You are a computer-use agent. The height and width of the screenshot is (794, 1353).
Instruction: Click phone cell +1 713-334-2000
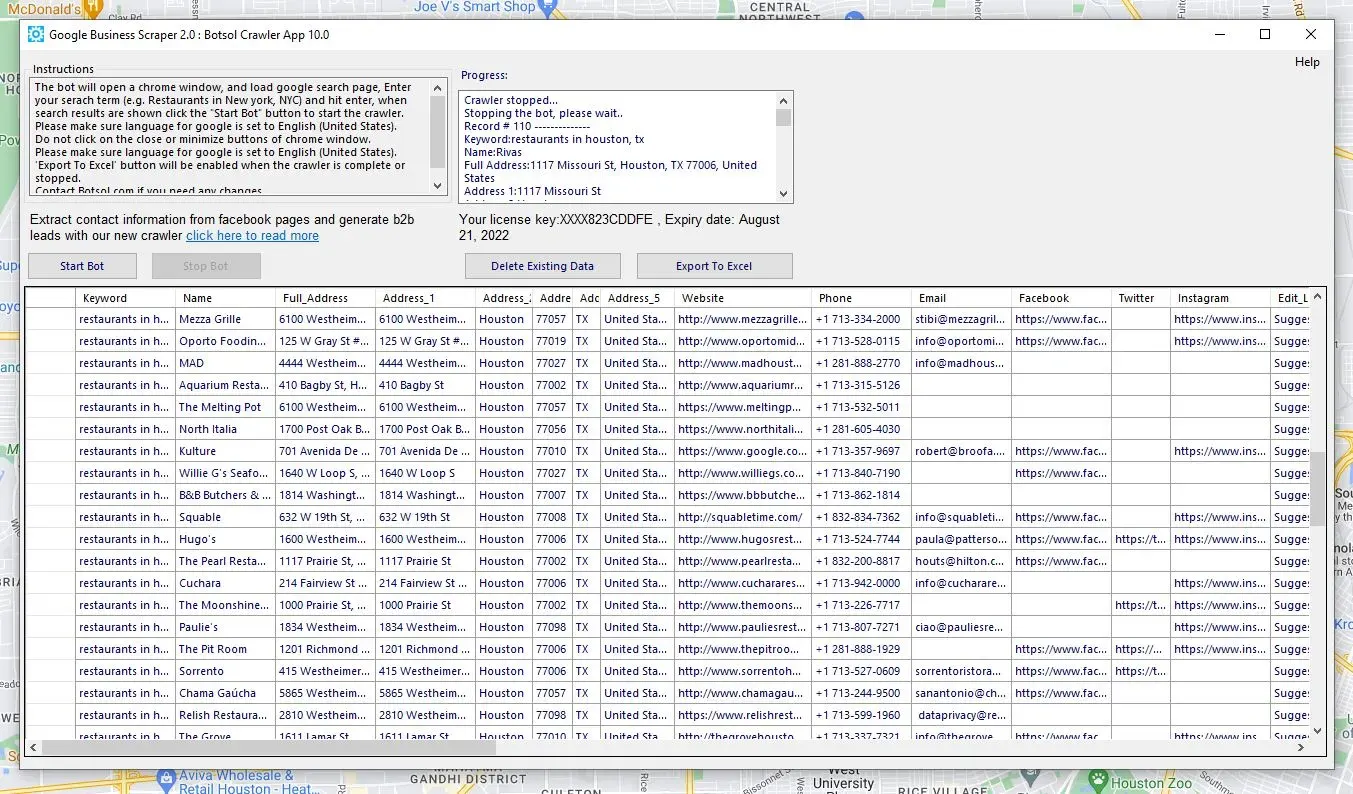(x=862, y=319)
